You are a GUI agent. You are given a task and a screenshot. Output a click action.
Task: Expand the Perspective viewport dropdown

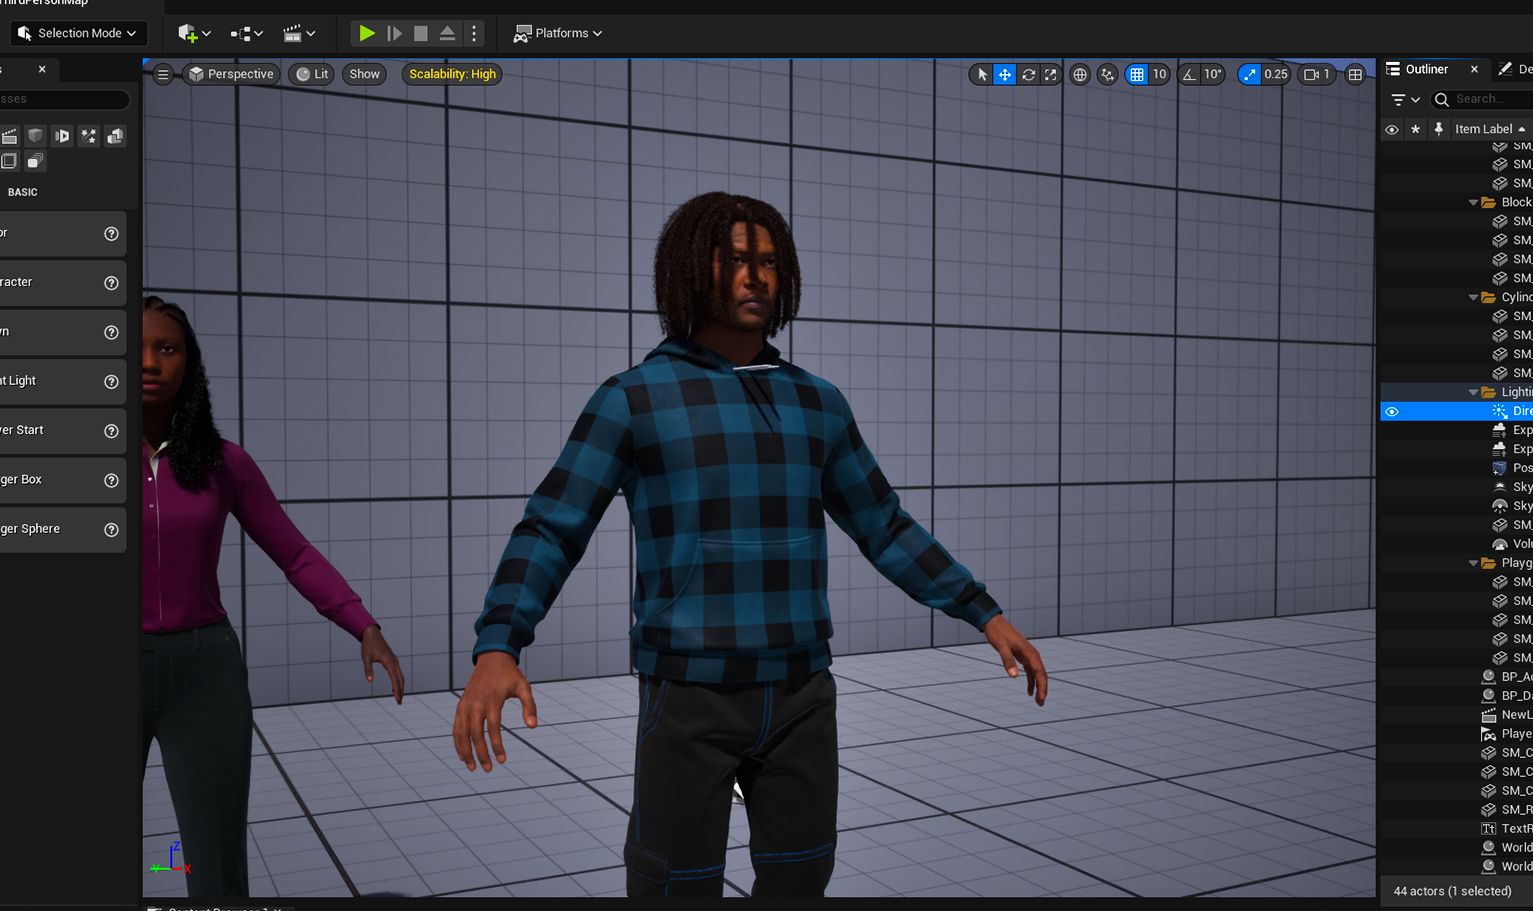[x=231, y=74]
